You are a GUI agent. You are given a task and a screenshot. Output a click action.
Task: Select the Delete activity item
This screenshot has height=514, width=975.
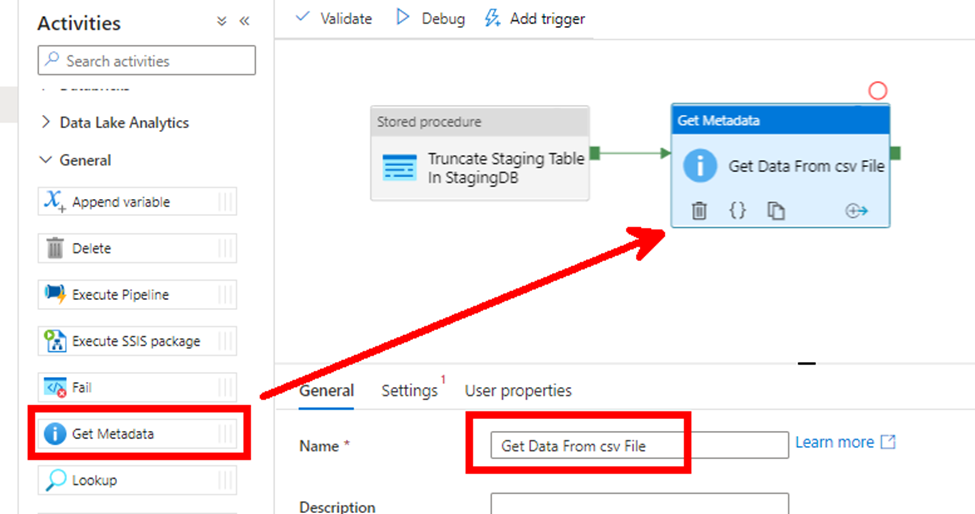(x=137, y=248)
